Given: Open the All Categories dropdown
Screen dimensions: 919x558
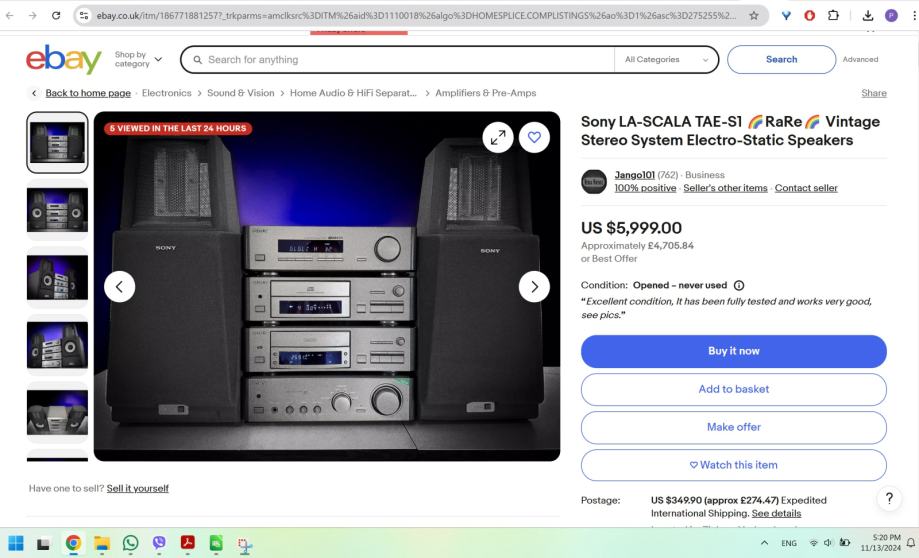Looking at the screenshot, I should 666,60.
